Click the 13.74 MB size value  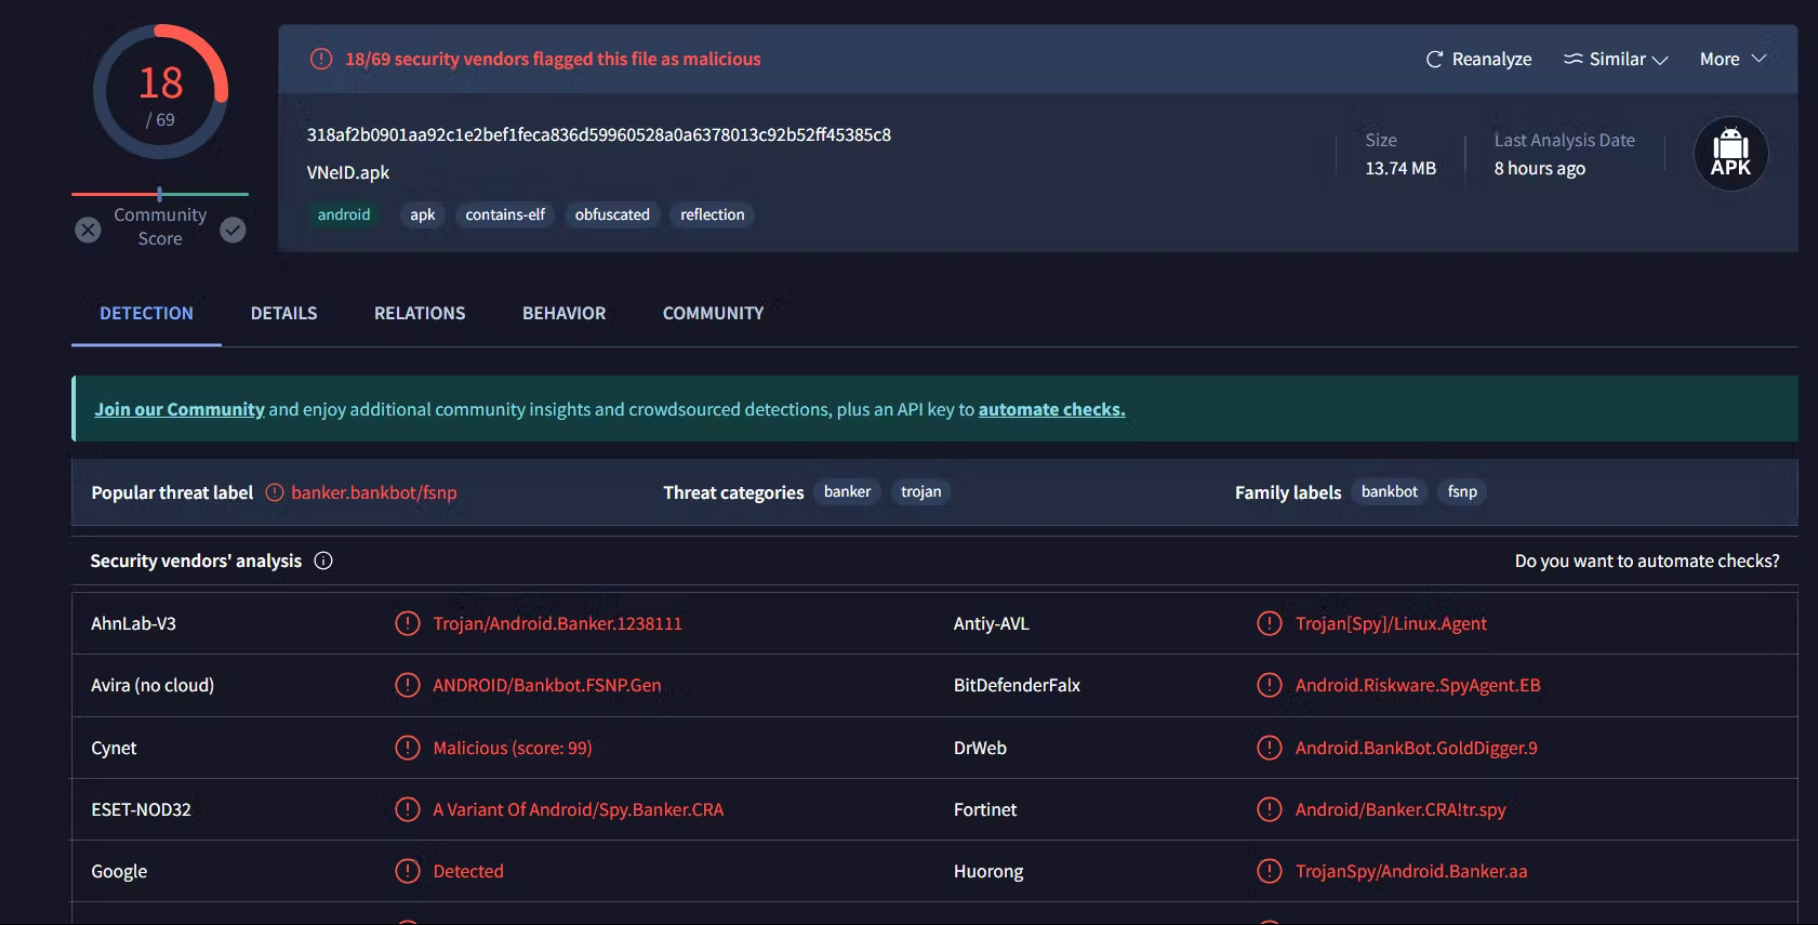1400,168
